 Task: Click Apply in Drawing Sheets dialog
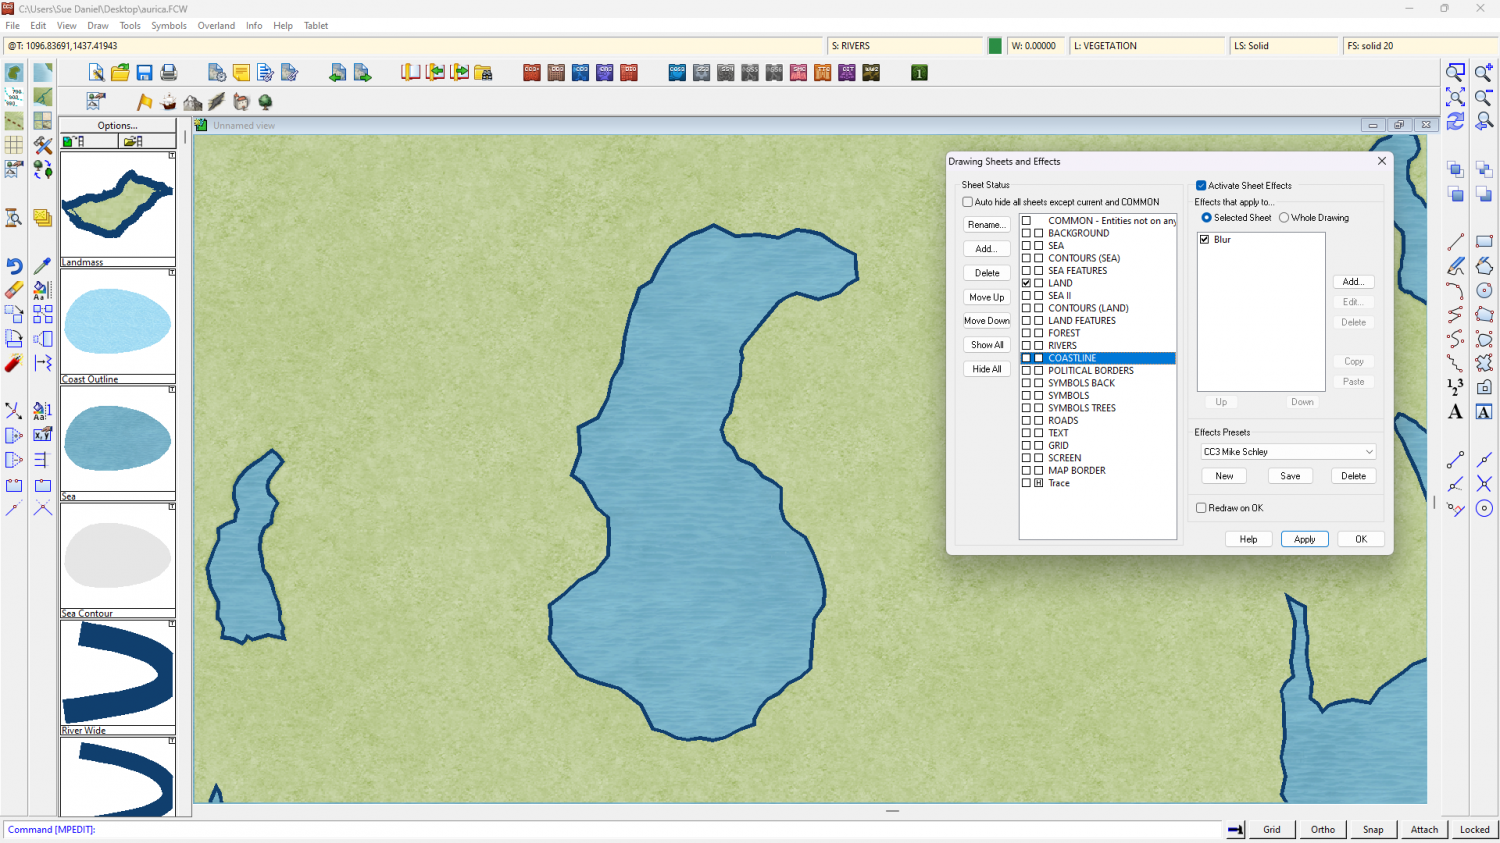pos(1305,539)
